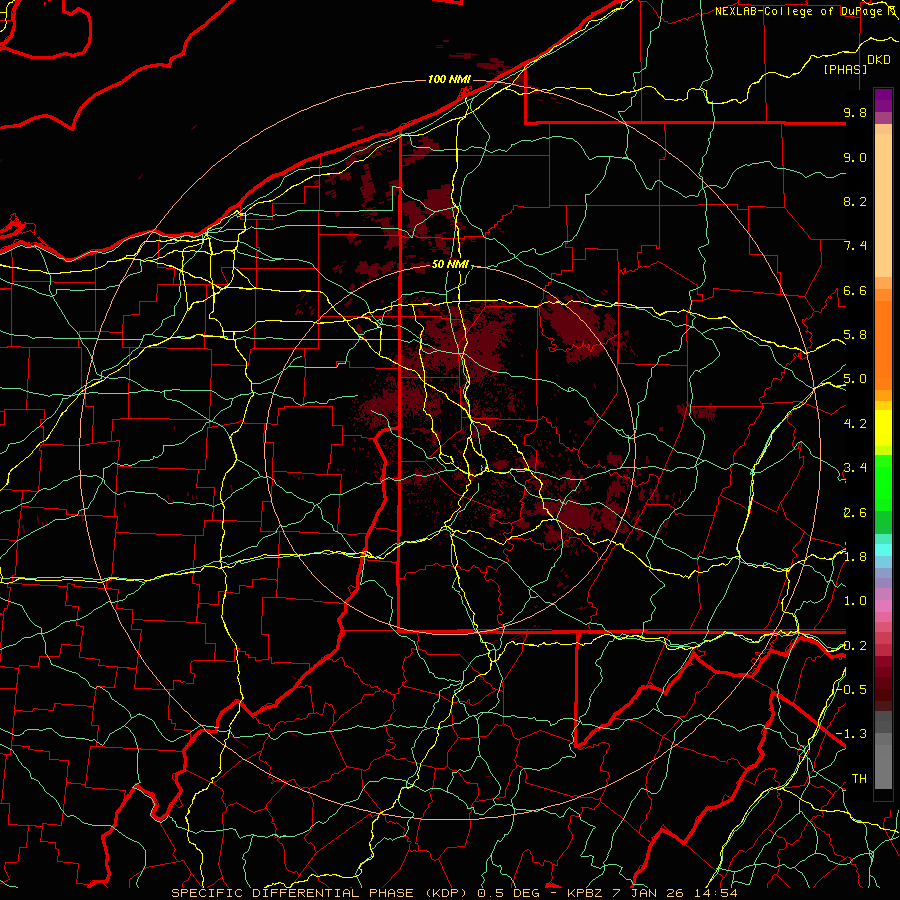Click the orange band of the color scale
The width and height of the screenshot is (900, 900).
883,344
